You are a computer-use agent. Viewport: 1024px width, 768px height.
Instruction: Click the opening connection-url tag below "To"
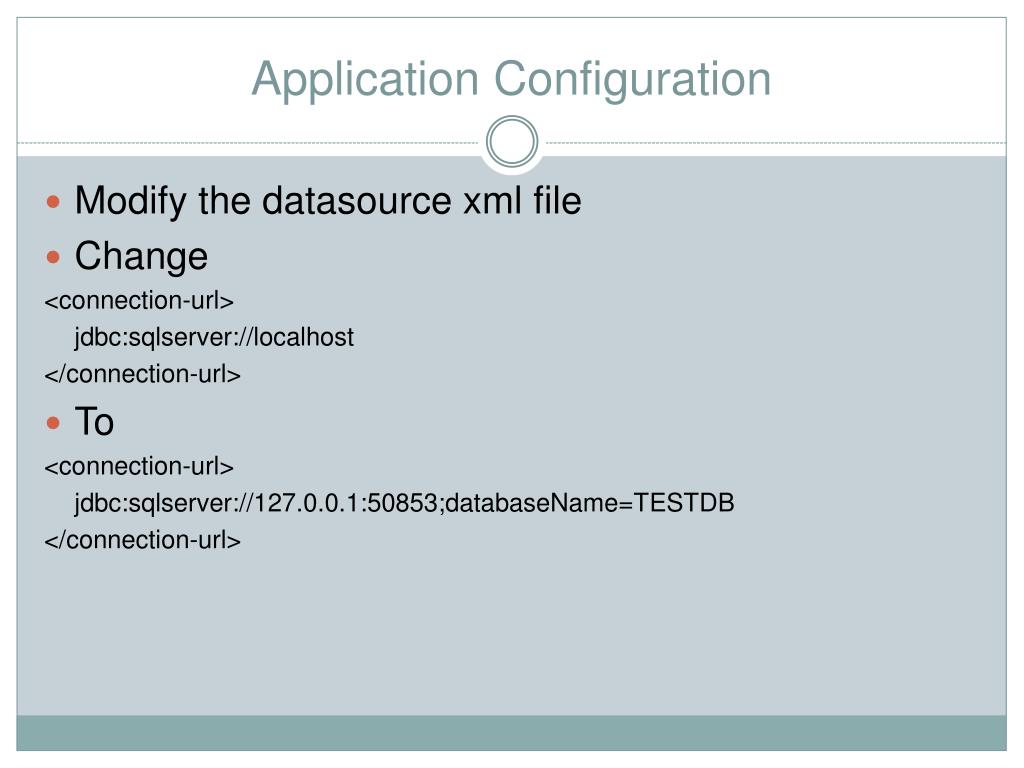click(x=139, y=466)
